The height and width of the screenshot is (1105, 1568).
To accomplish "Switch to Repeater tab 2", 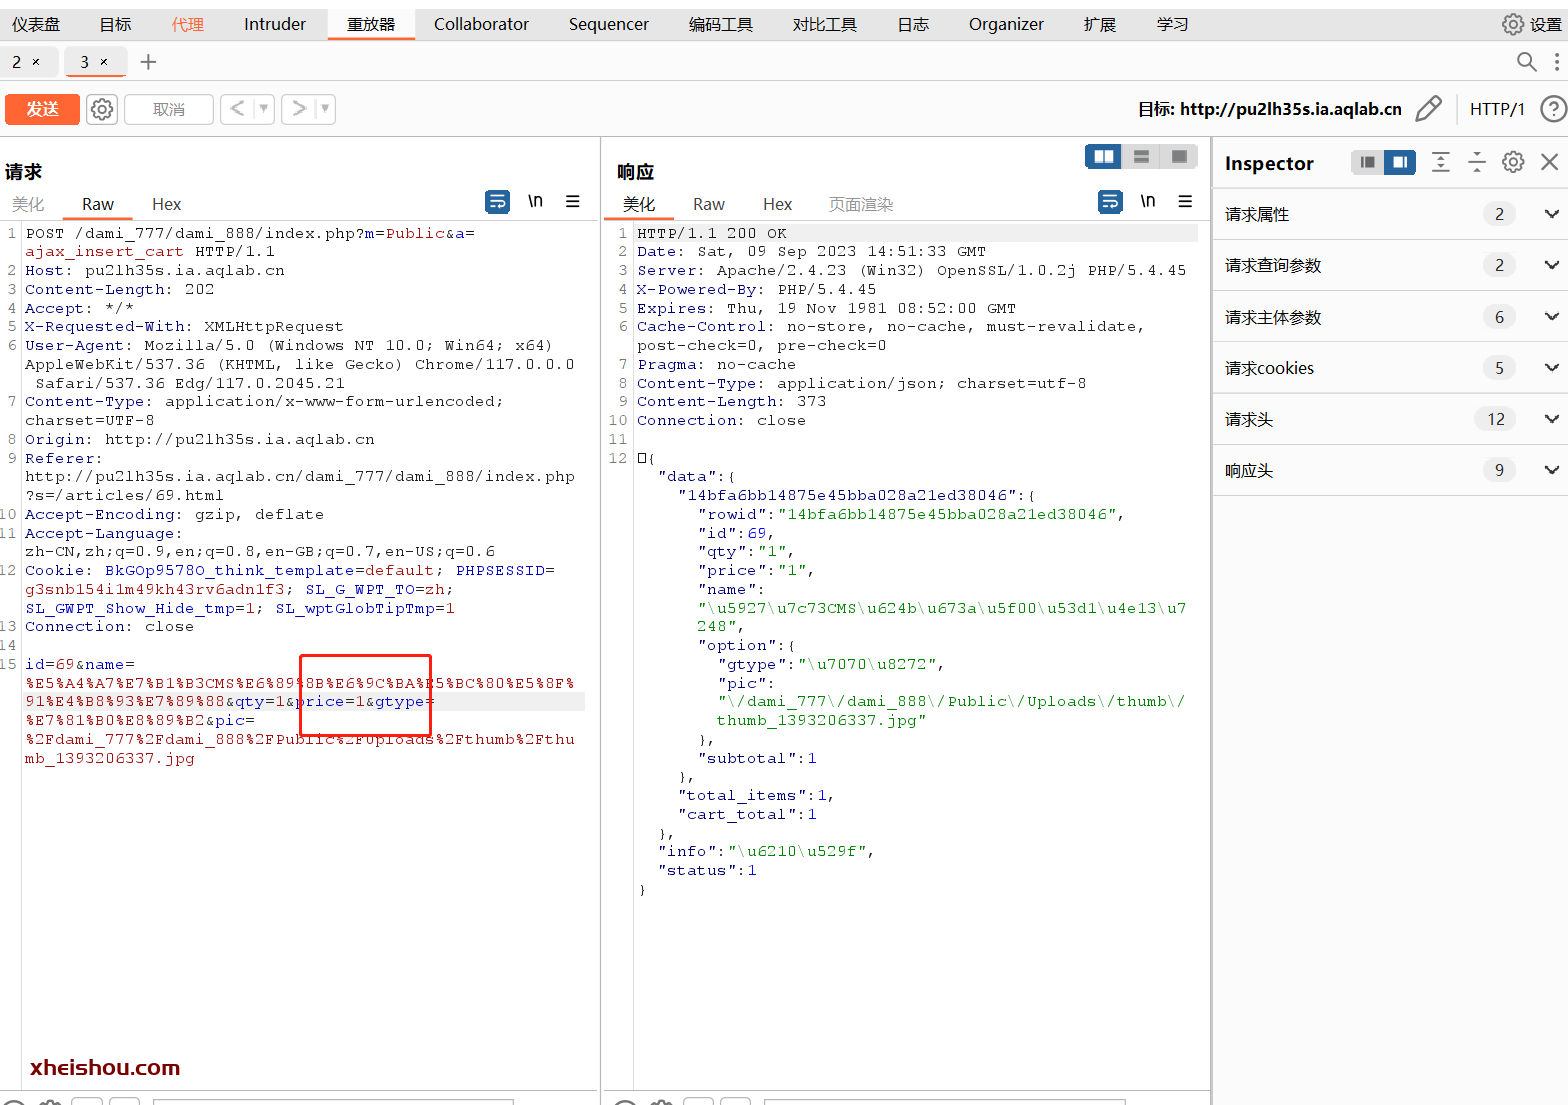I will click(16, 62).
